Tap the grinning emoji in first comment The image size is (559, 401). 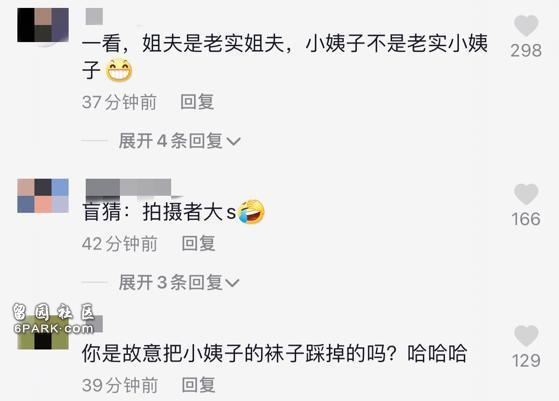pyautogui.click(x=119, y=70)
